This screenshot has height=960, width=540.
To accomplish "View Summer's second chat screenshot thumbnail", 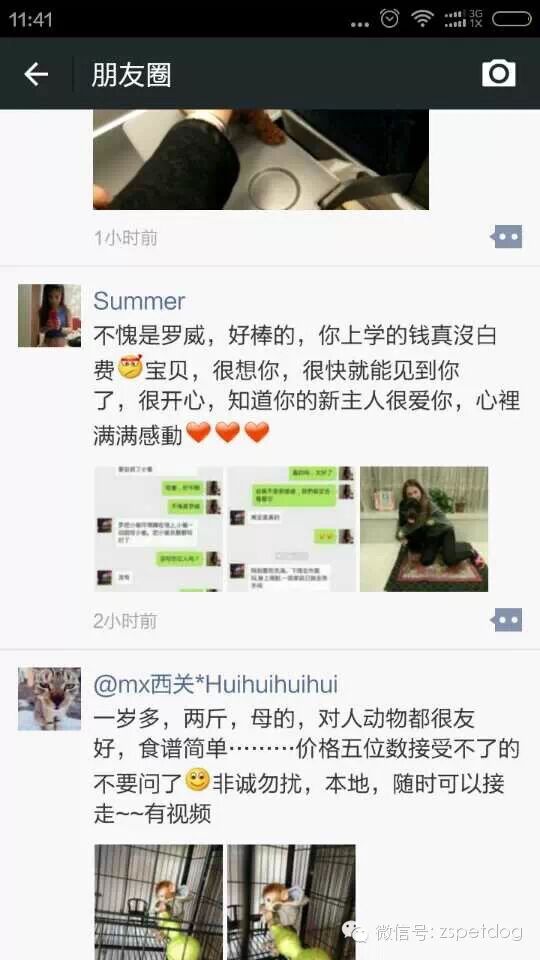I will [x=291, y=529].
